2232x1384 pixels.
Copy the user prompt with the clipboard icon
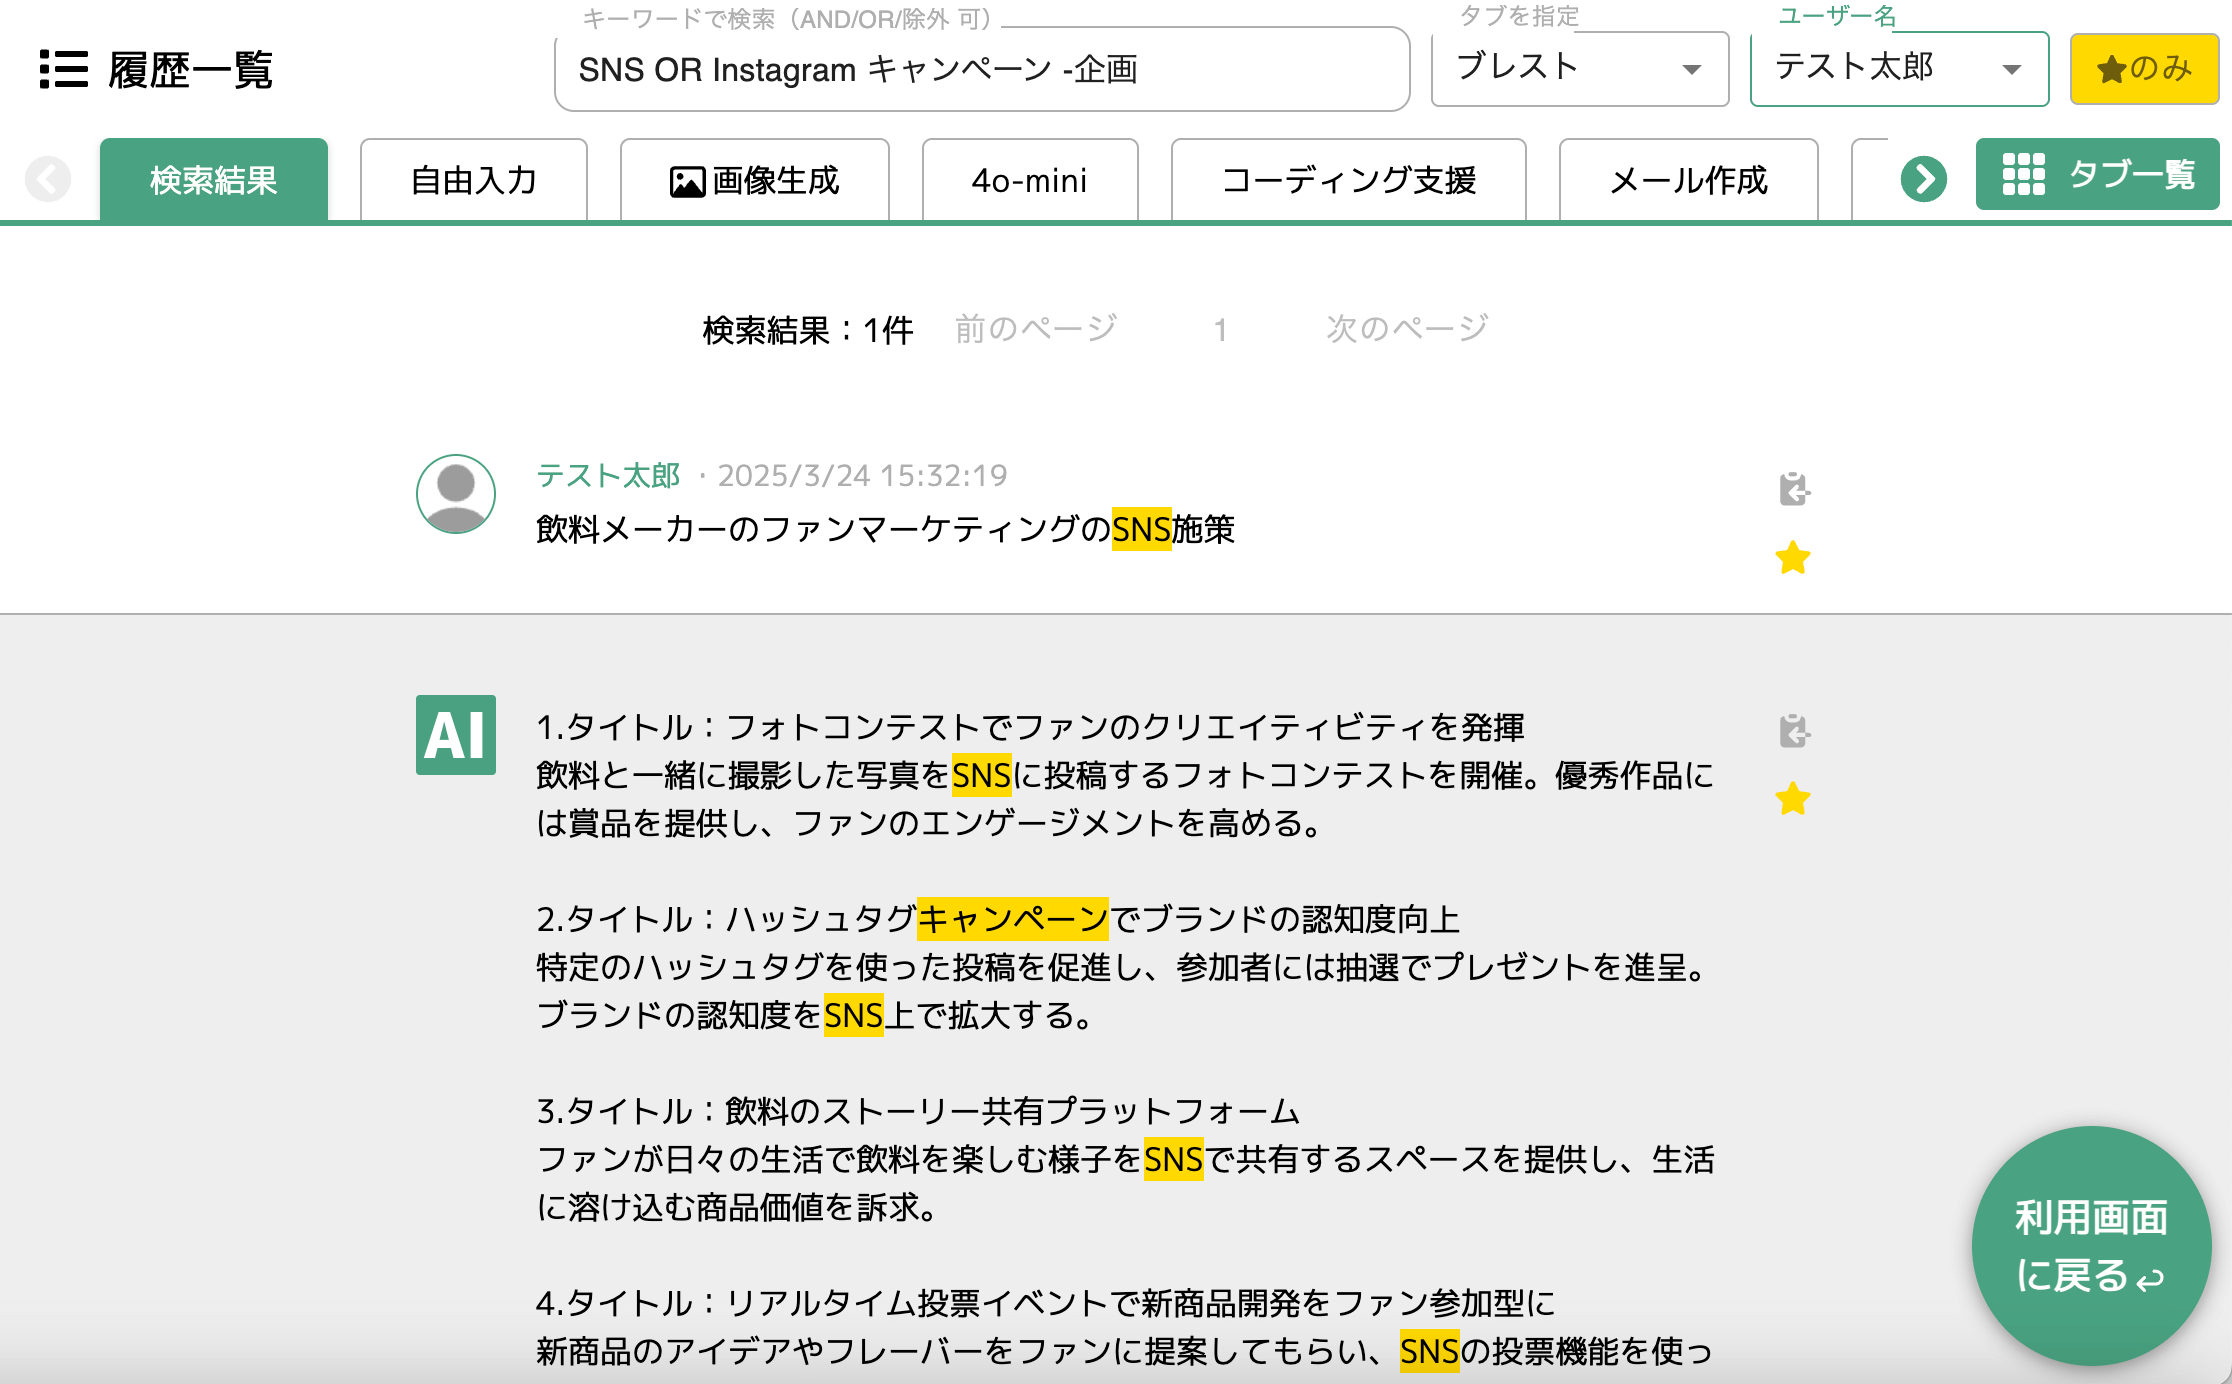pyautogui.click(x=1794, y=489)
